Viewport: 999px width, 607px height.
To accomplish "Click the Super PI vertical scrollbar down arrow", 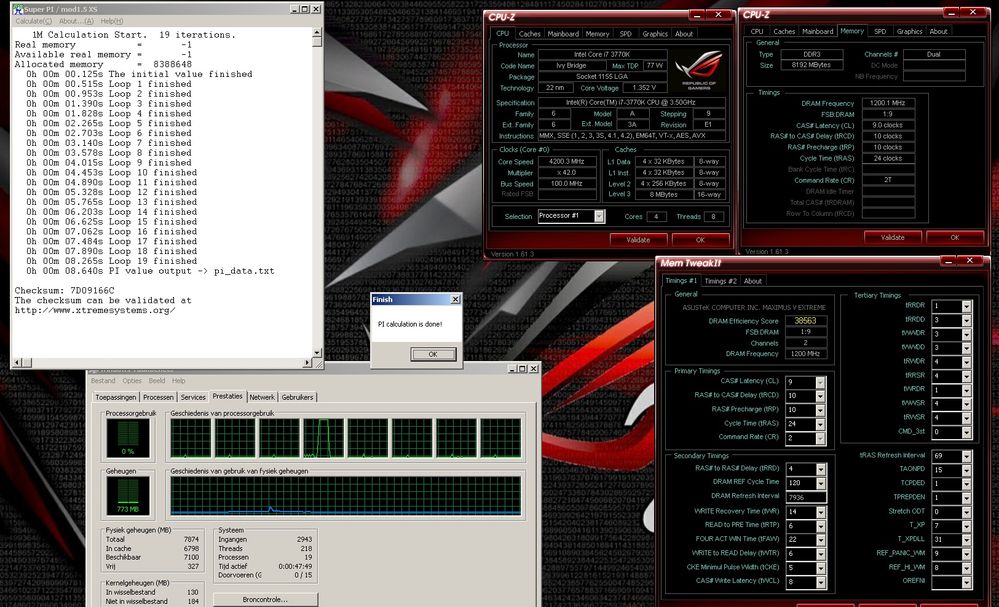I will pyautogui.click(x=317, y=353).
